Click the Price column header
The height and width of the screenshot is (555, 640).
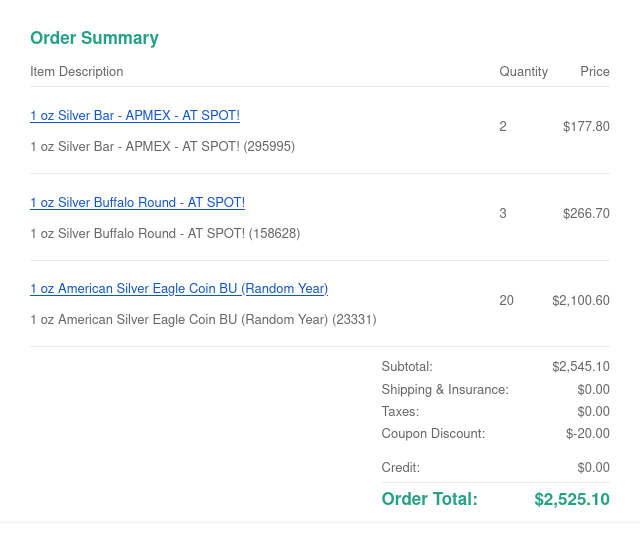595,72
